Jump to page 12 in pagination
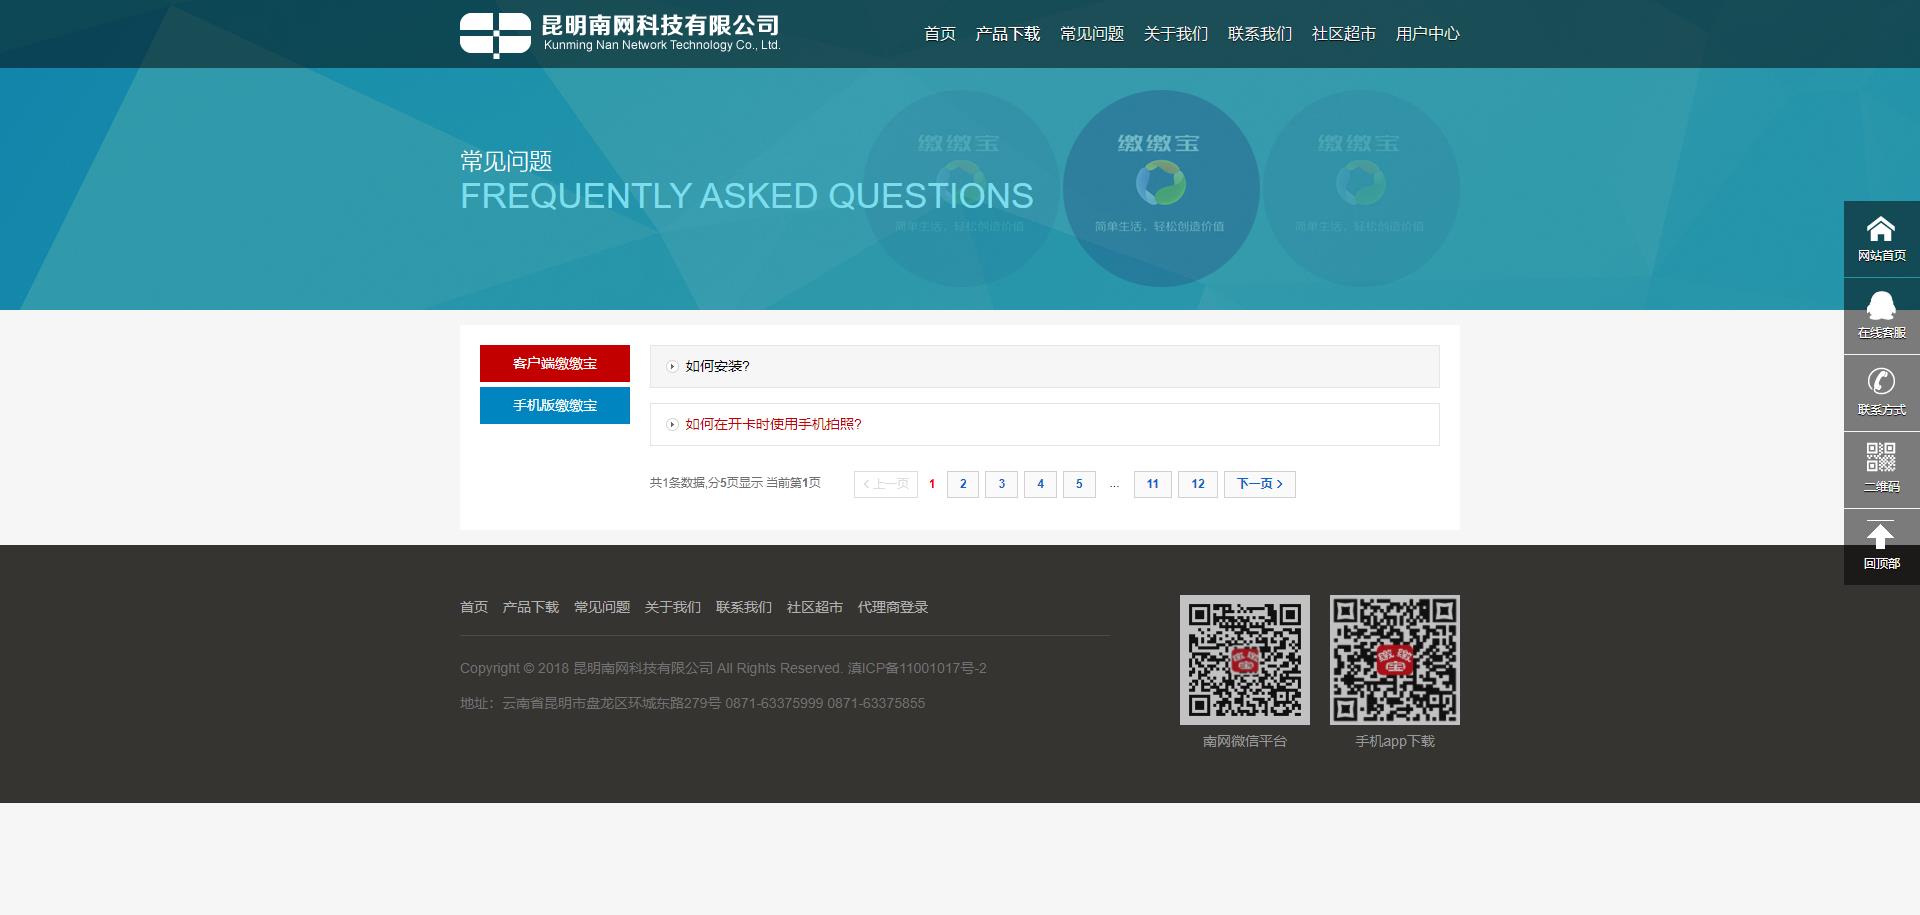Image resolution: width=1920 pixels, height=915 pixels. [x=1197, y=484]
